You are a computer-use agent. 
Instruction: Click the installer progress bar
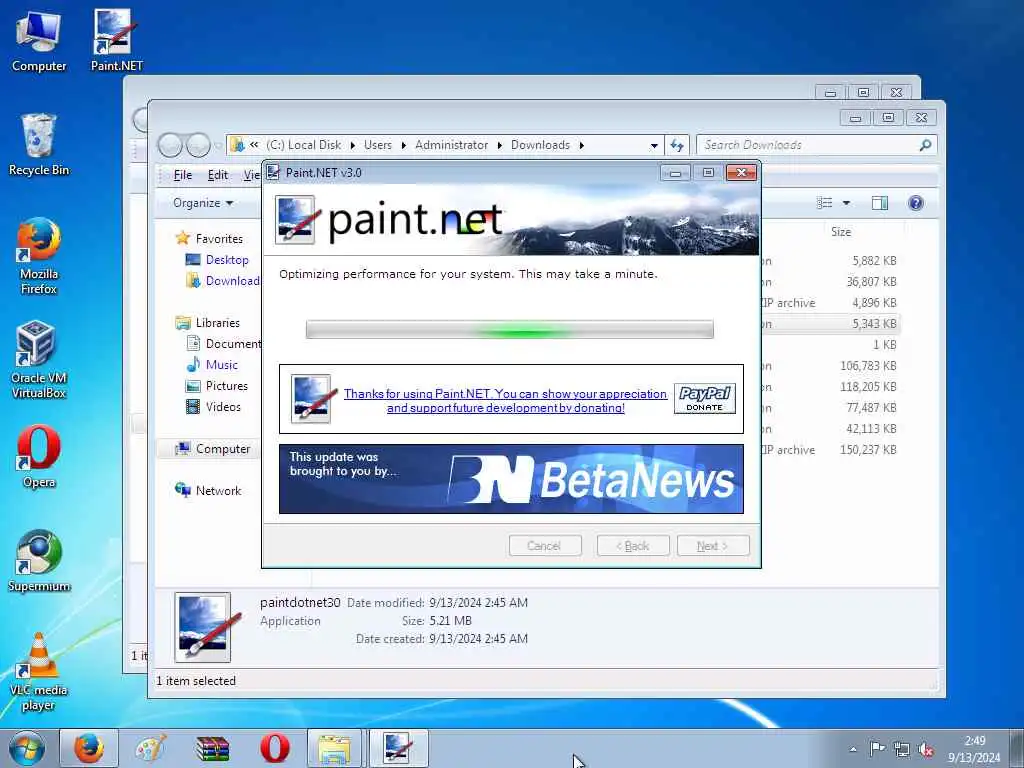click(x=509, y=330)
